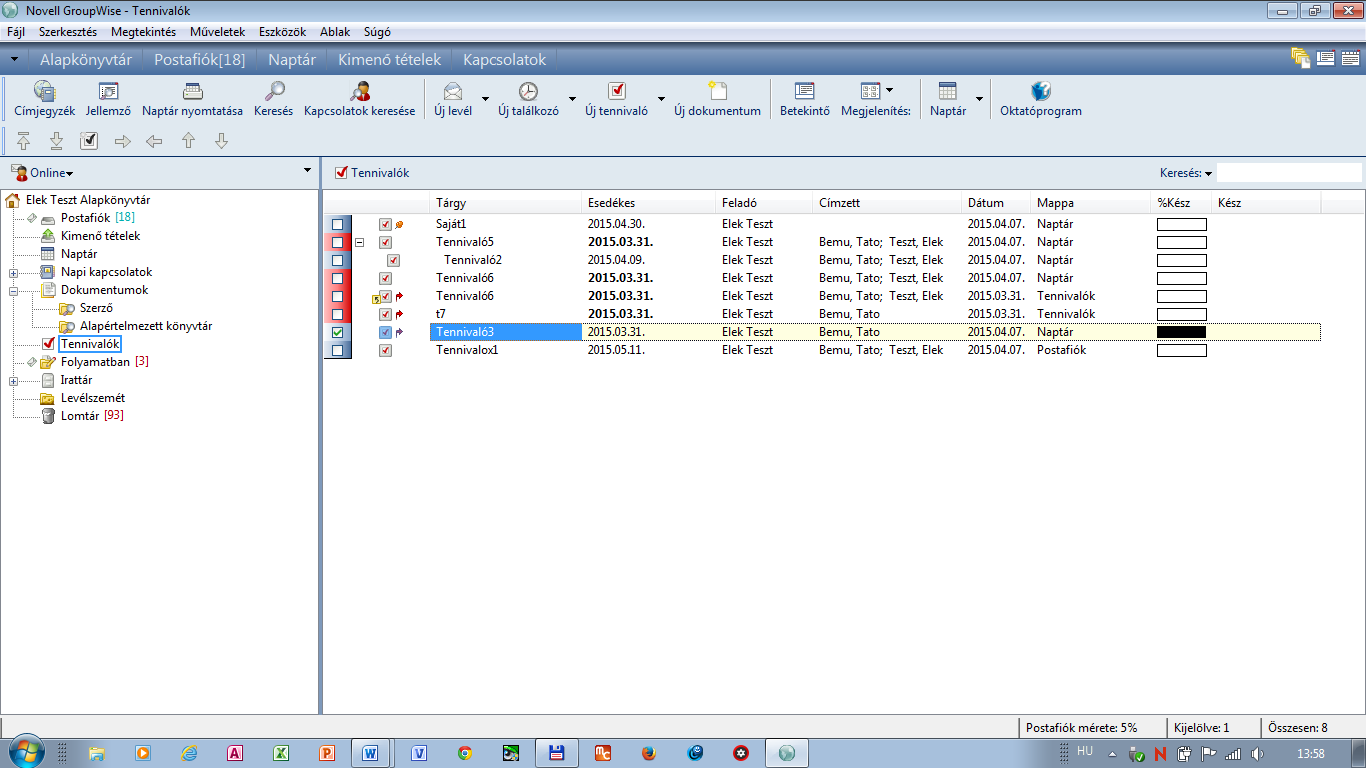Image resolution: width=1366 pixels, height=768 pixels.
Task: Open the Új találkozó dropdown arrow
Action: [x=572, y=99]
